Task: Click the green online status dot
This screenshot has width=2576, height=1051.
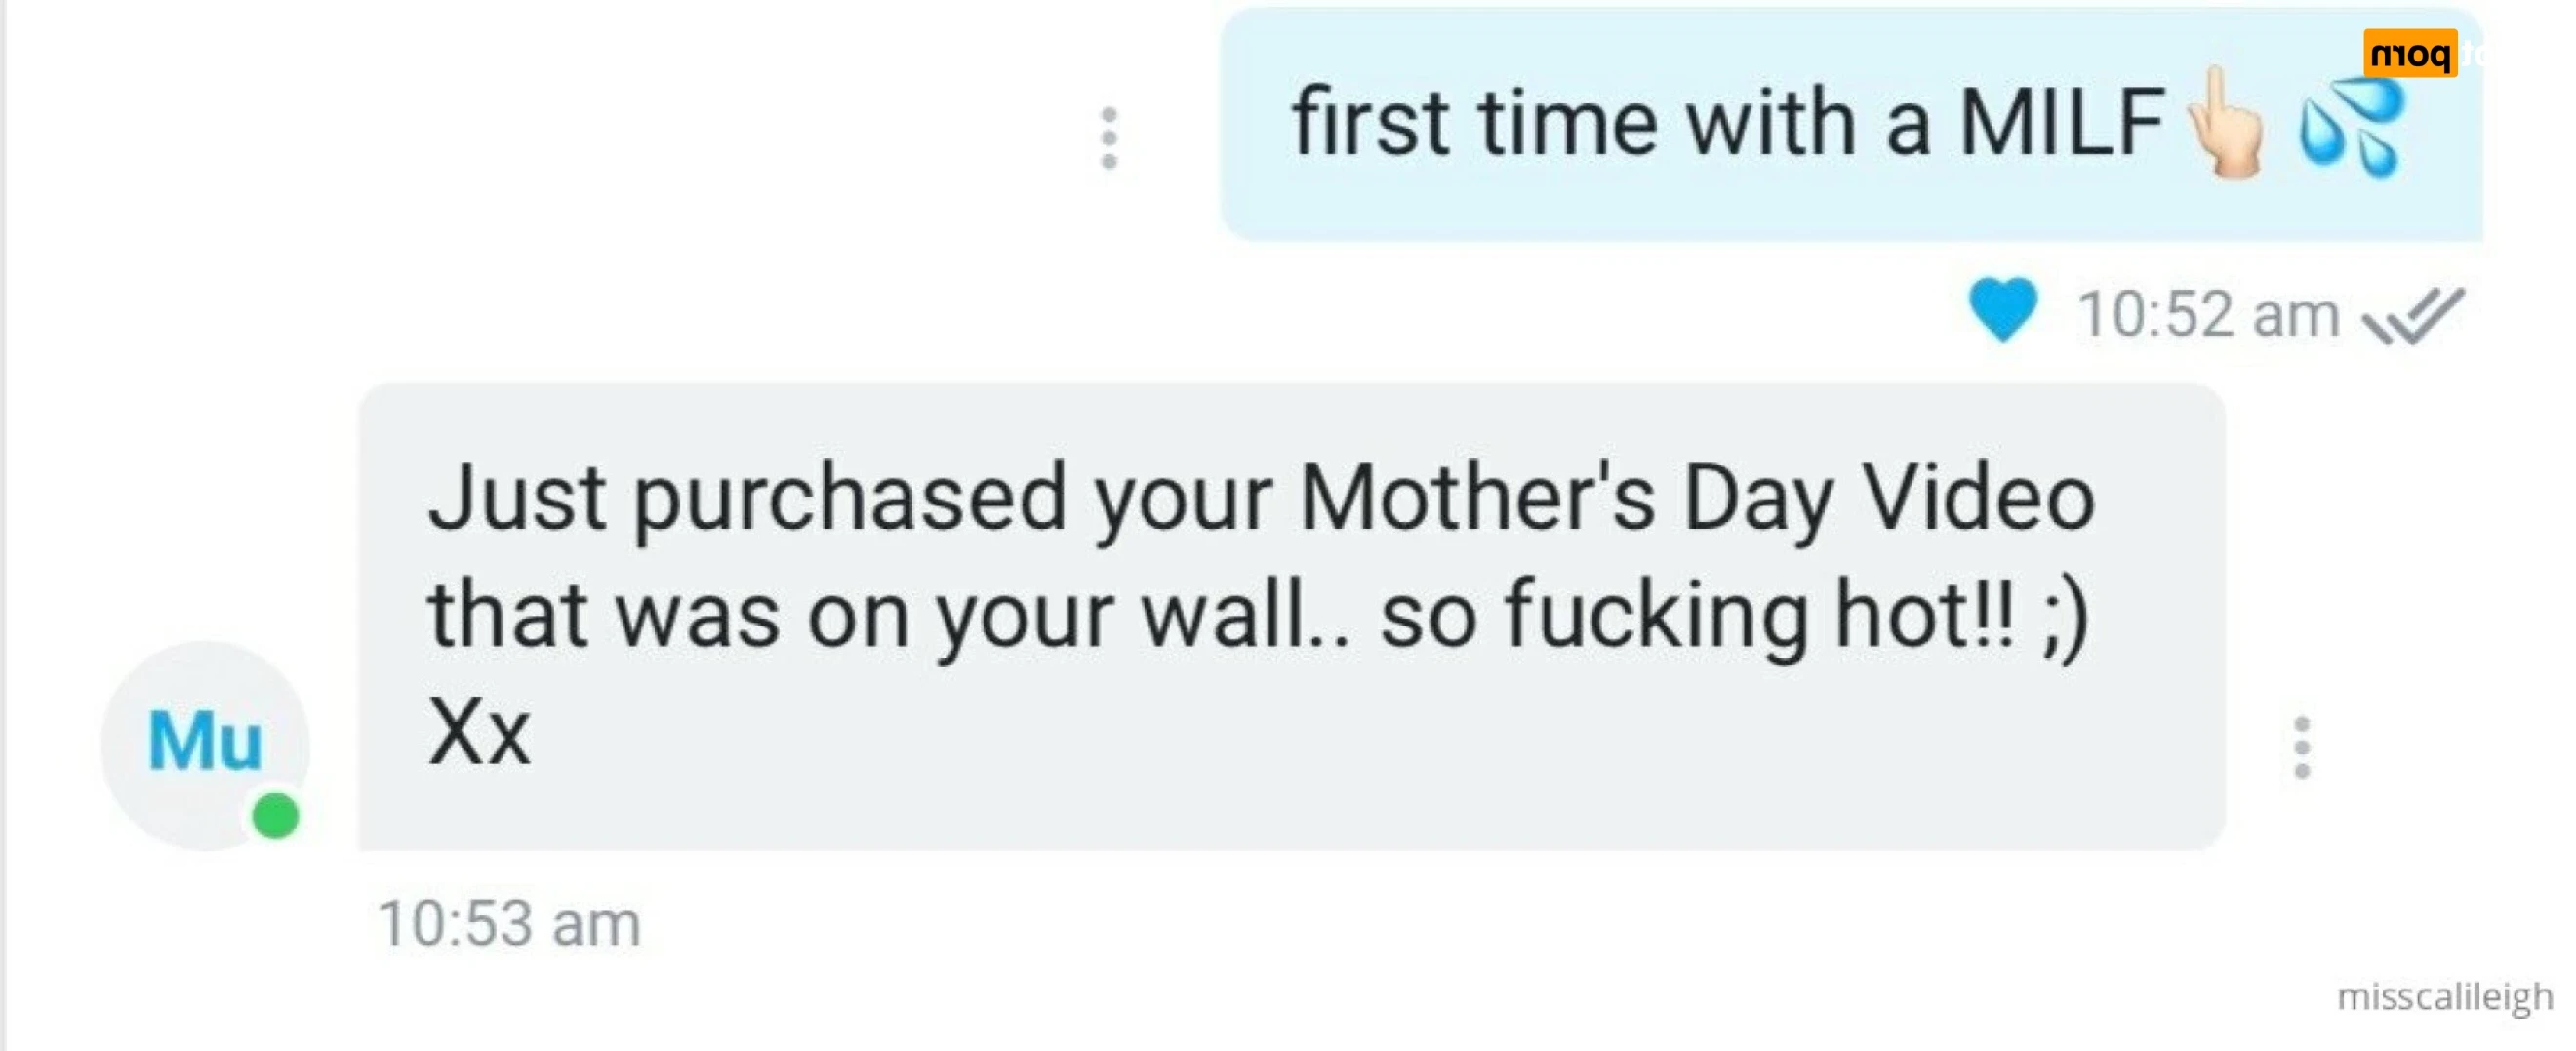Action: coord(276,816)
